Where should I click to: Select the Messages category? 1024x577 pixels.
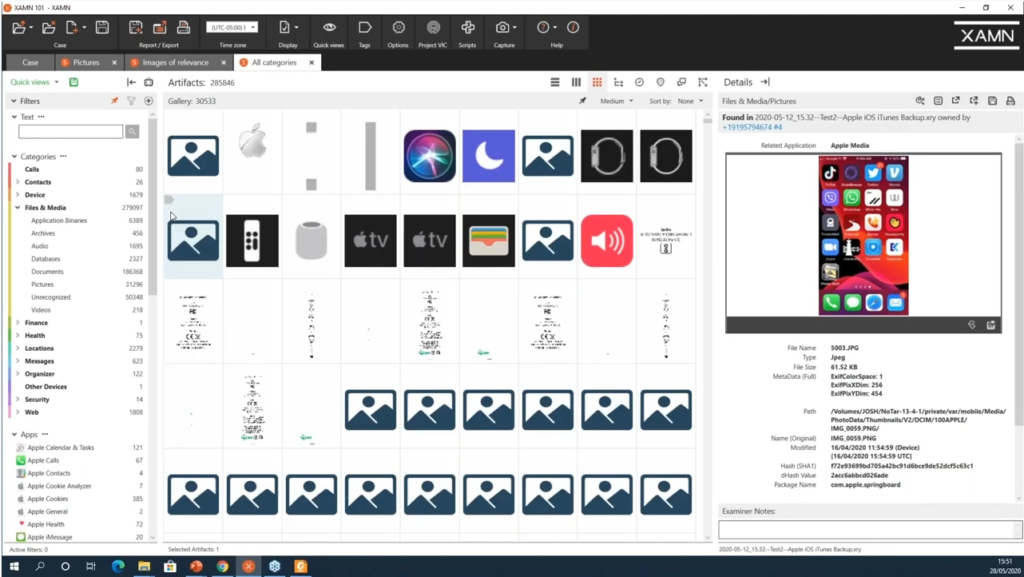pyautogui.click(x=39, y=361)
